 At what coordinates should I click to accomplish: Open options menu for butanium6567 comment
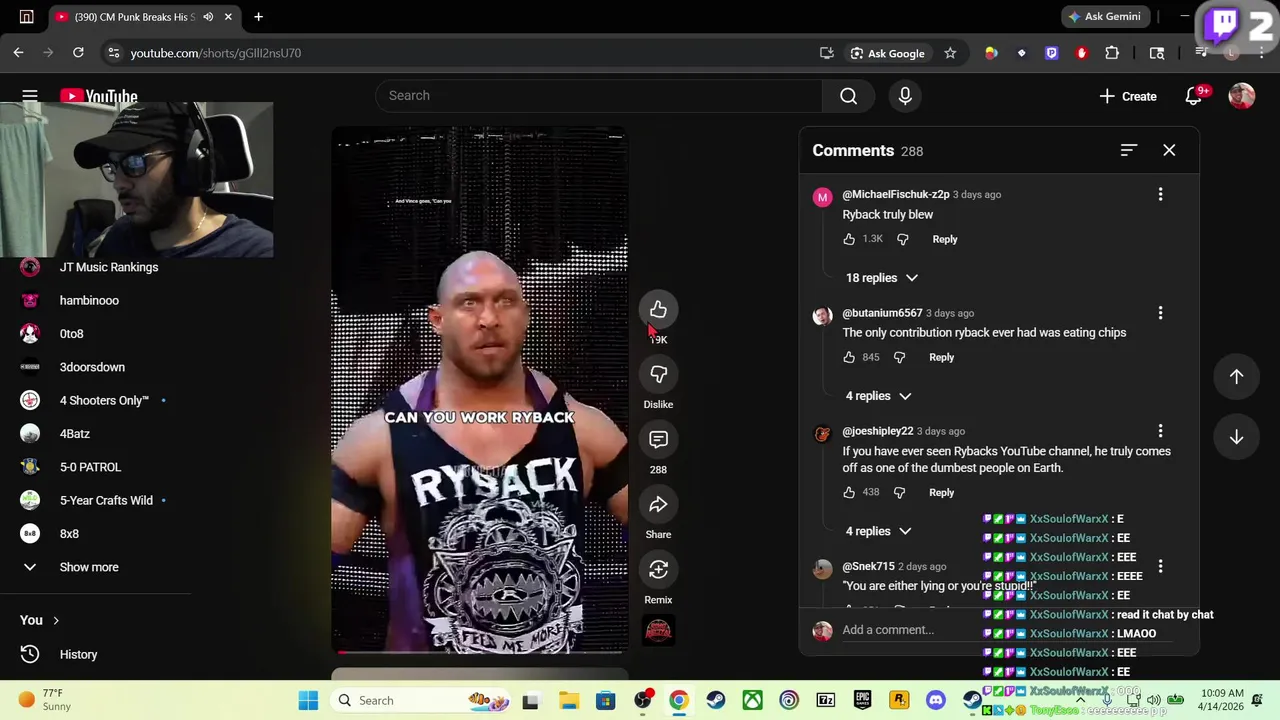[x=1160, y=313]
